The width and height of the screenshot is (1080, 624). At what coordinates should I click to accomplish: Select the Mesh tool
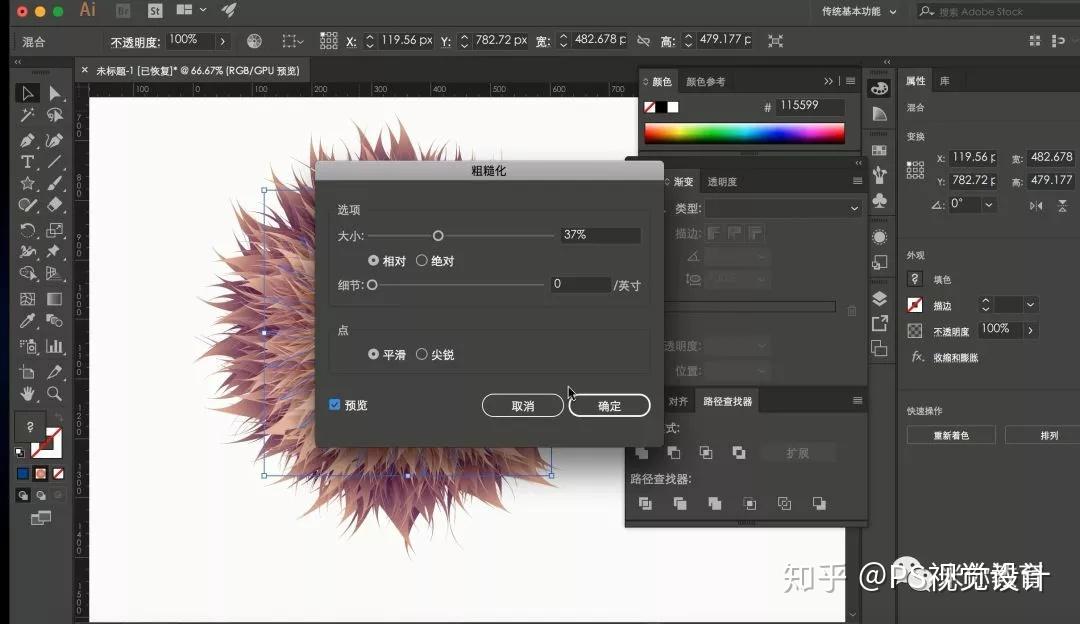27,299
